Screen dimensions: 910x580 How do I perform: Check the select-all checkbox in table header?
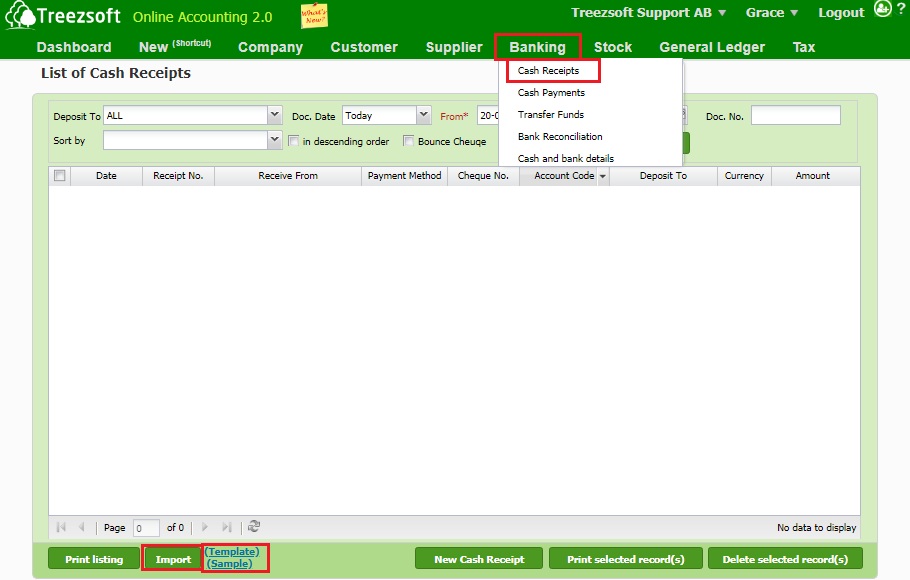click(x=60, y=176)
